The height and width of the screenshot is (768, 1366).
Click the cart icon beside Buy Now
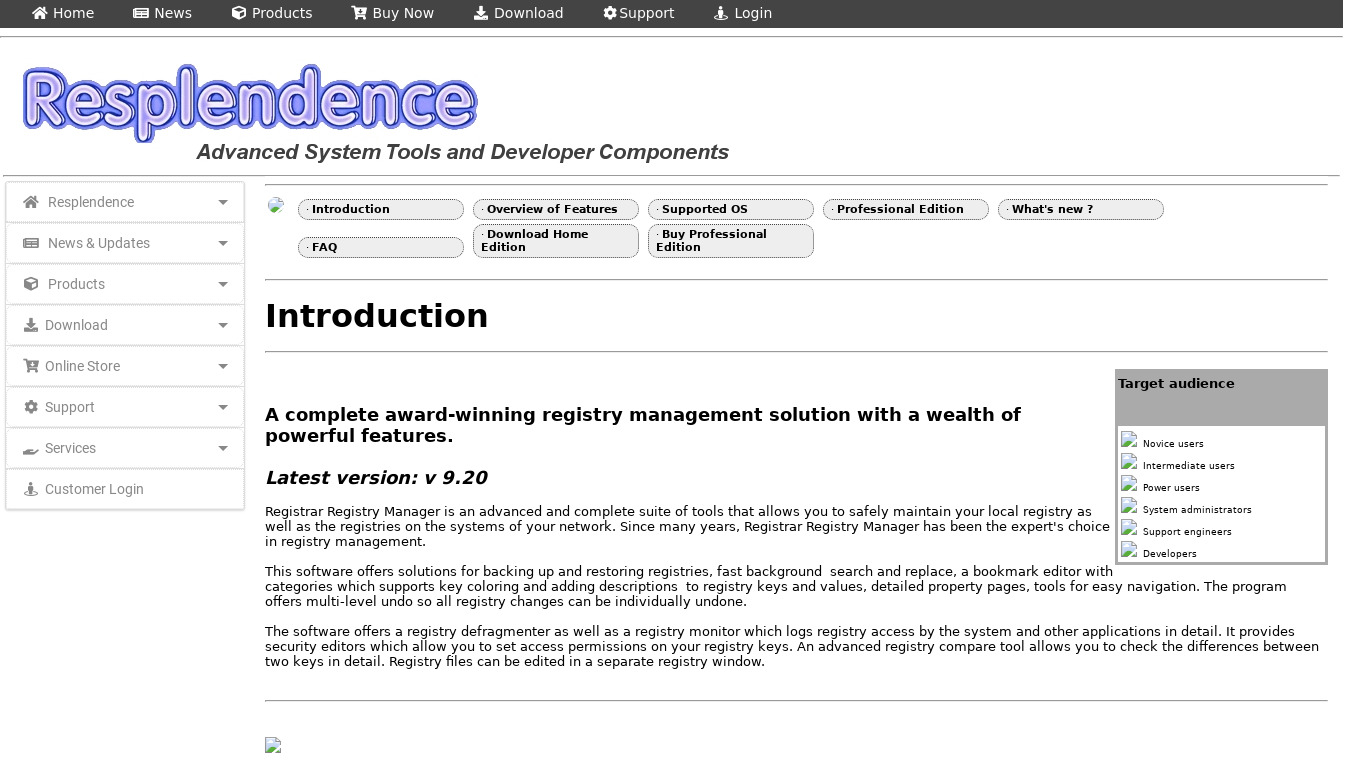[x=359, y=13]
